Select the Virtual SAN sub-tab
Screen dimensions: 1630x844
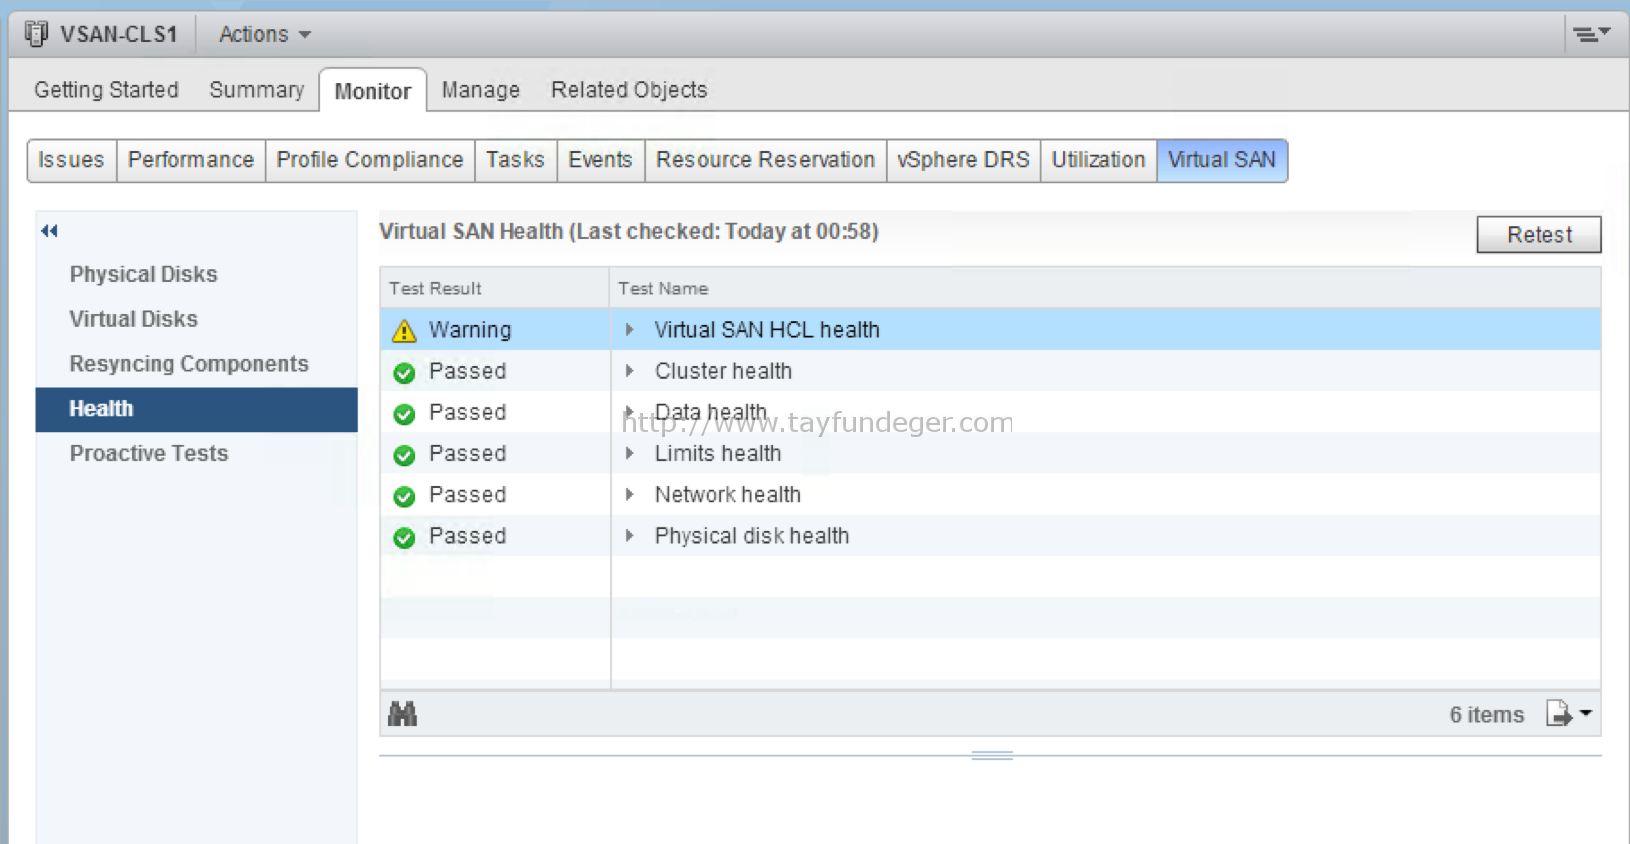1222,160
